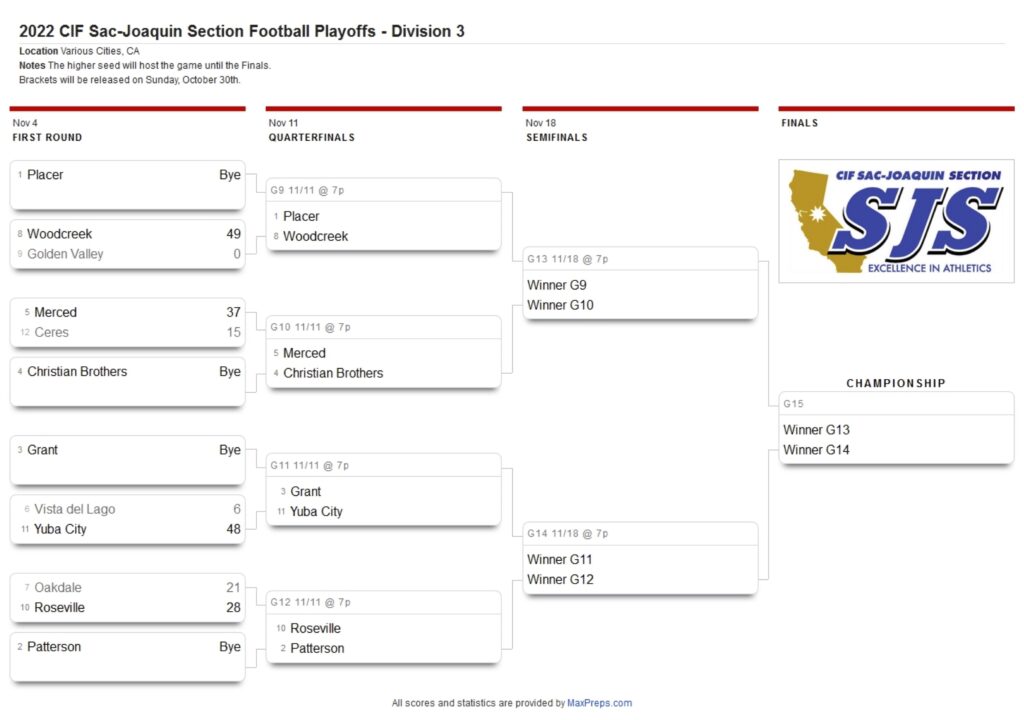Viewport: 1024px width, 720px height.
Task: Select Grant in the G11 quarterfinal game
Action: point(306,491)
